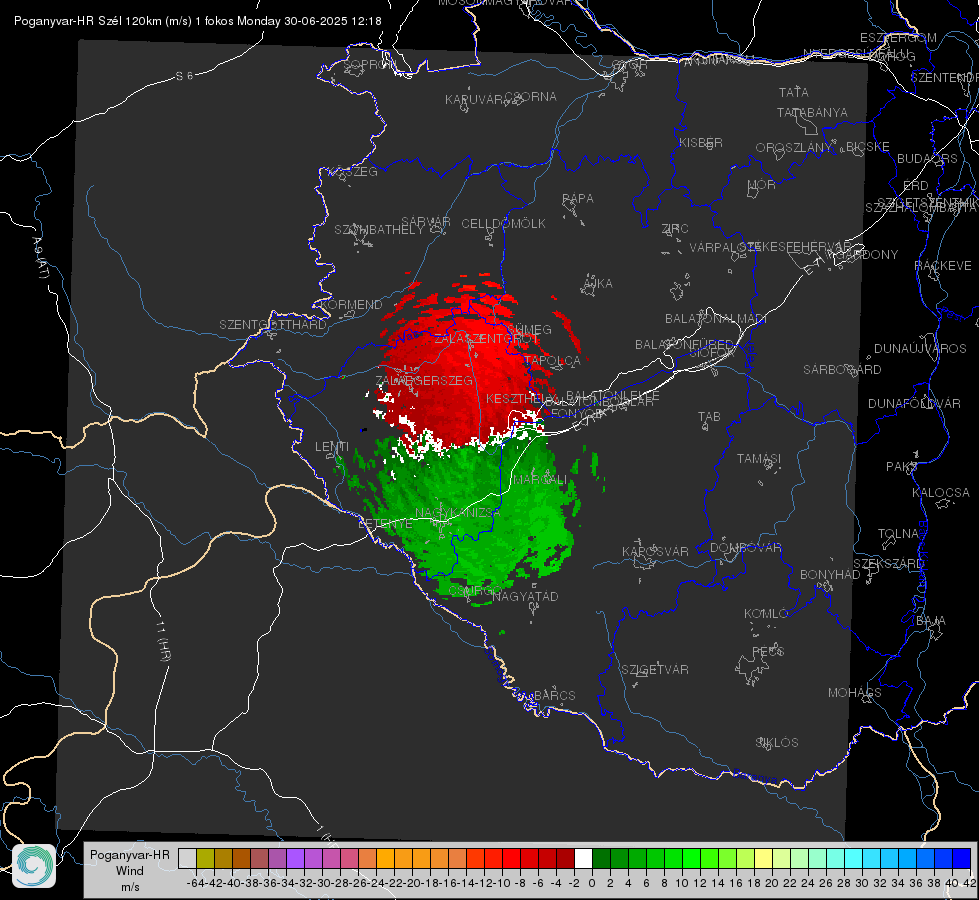Image resolution: width=979 pixels, height=900 pixels.
Task: Click the MÓR town label
Action: point(761,184)
